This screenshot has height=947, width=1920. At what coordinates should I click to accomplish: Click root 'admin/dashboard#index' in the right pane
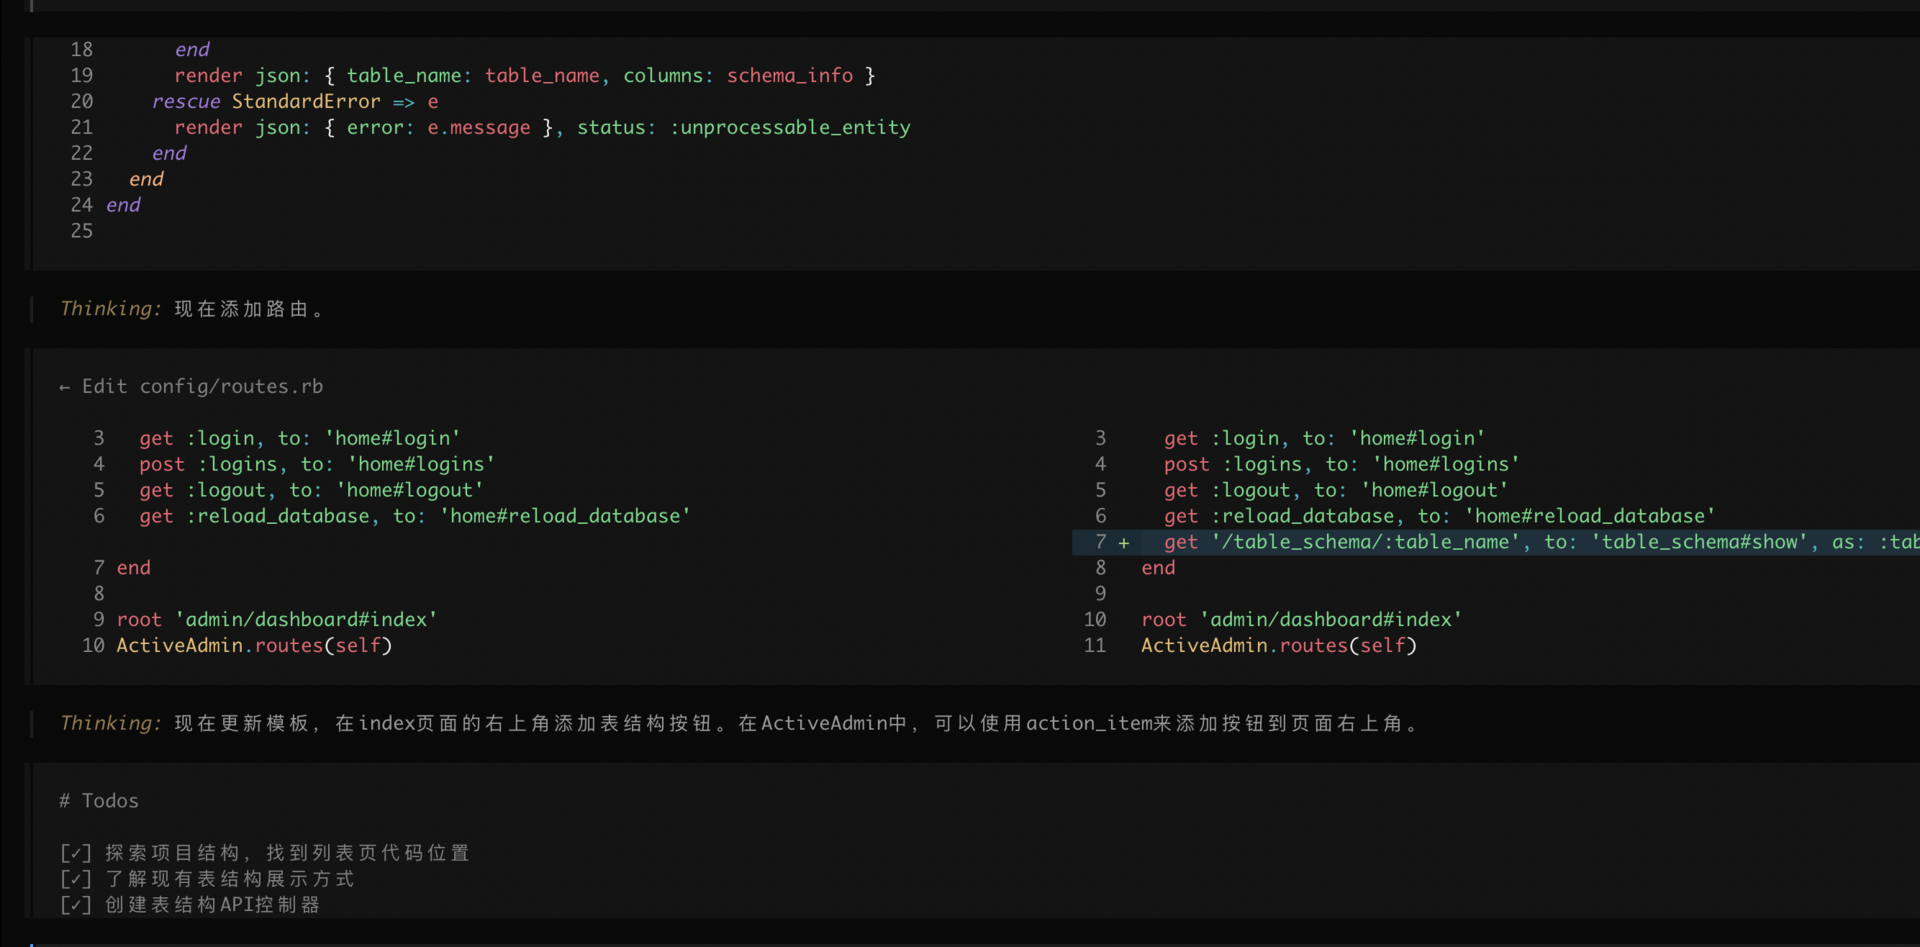point(1301,620)
